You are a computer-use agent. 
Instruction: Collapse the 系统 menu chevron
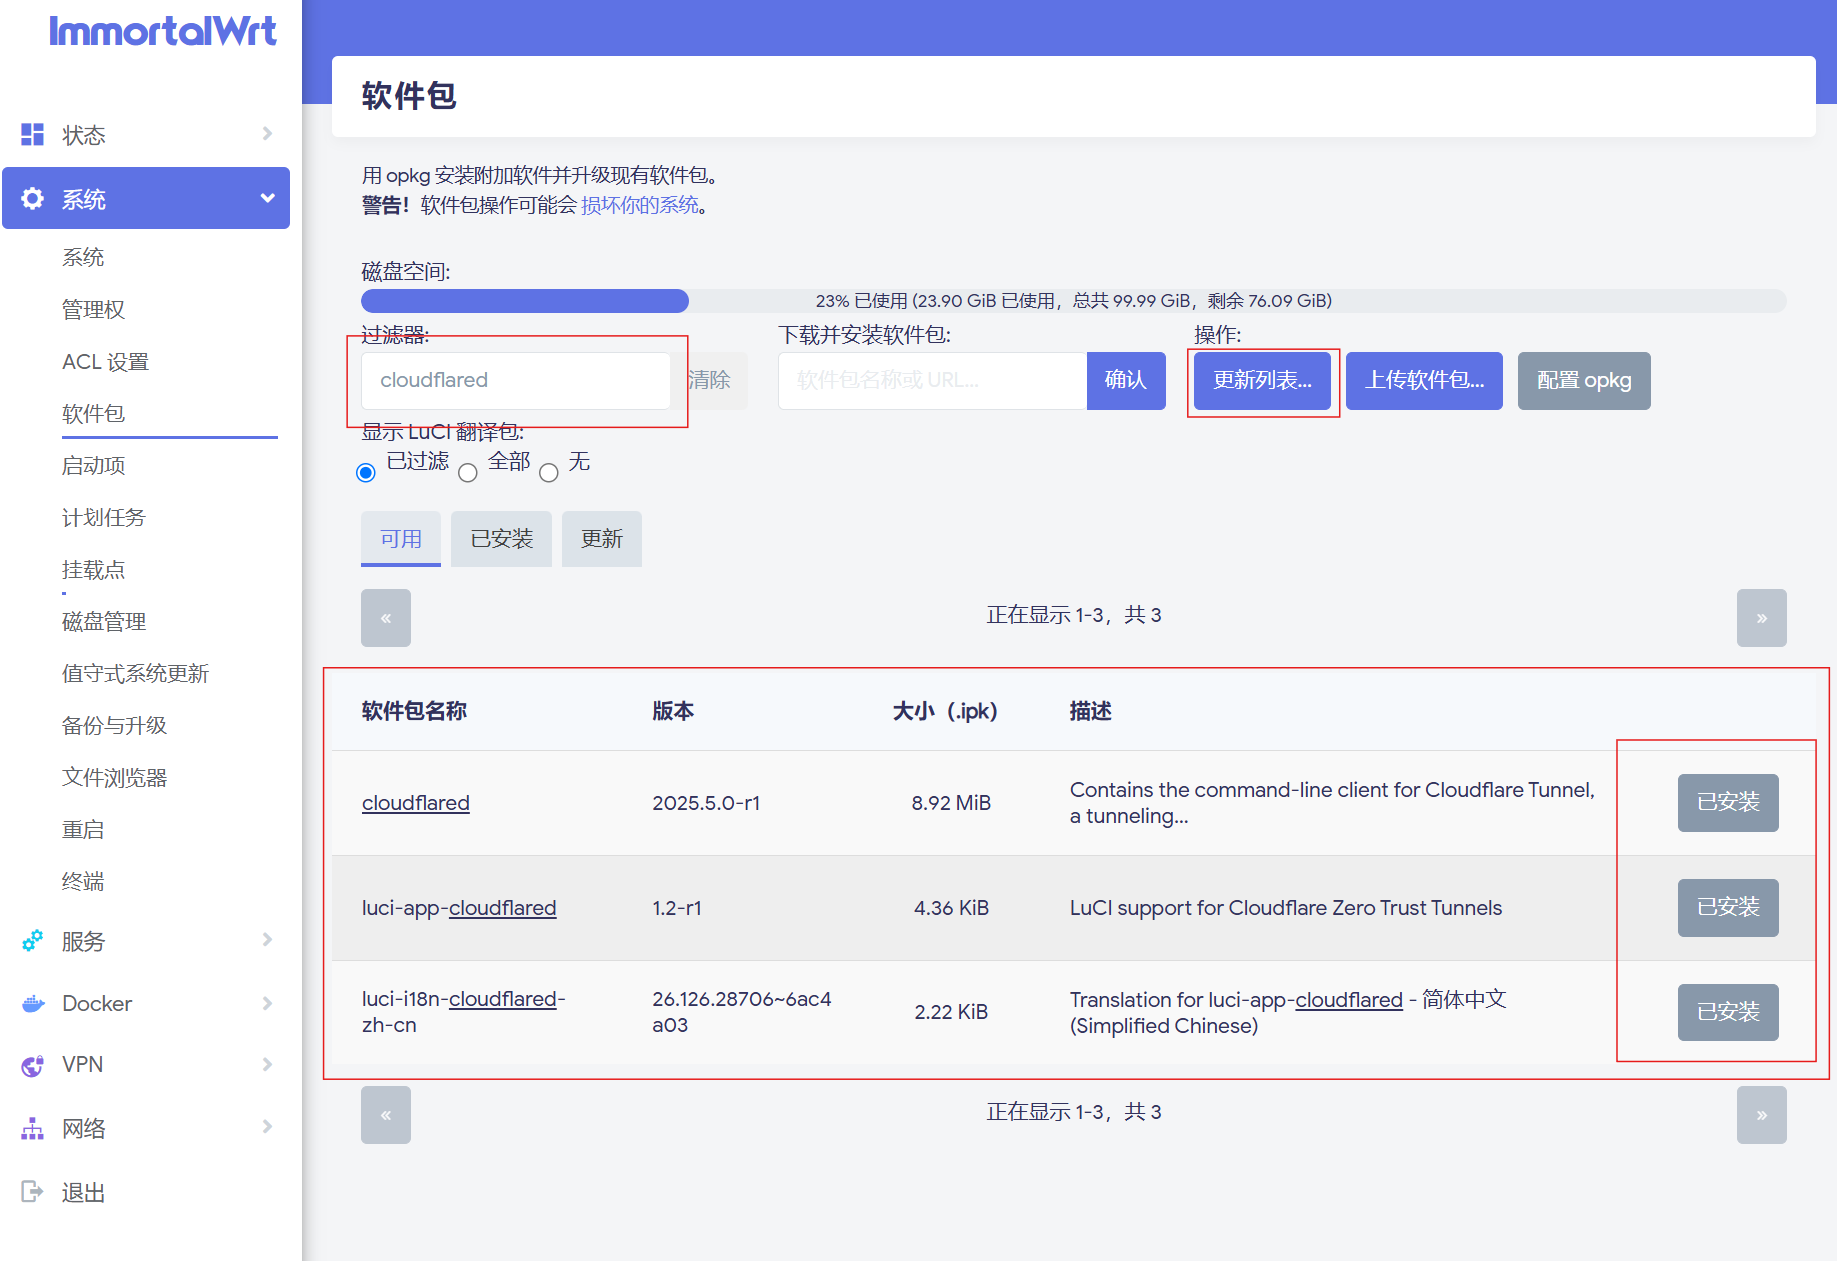[267, 198]
